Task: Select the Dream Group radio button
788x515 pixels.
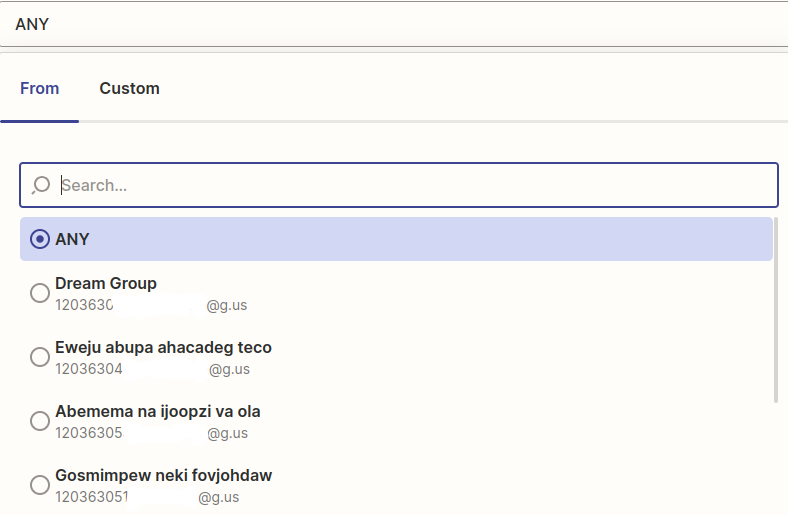Action: coord(40,293)
